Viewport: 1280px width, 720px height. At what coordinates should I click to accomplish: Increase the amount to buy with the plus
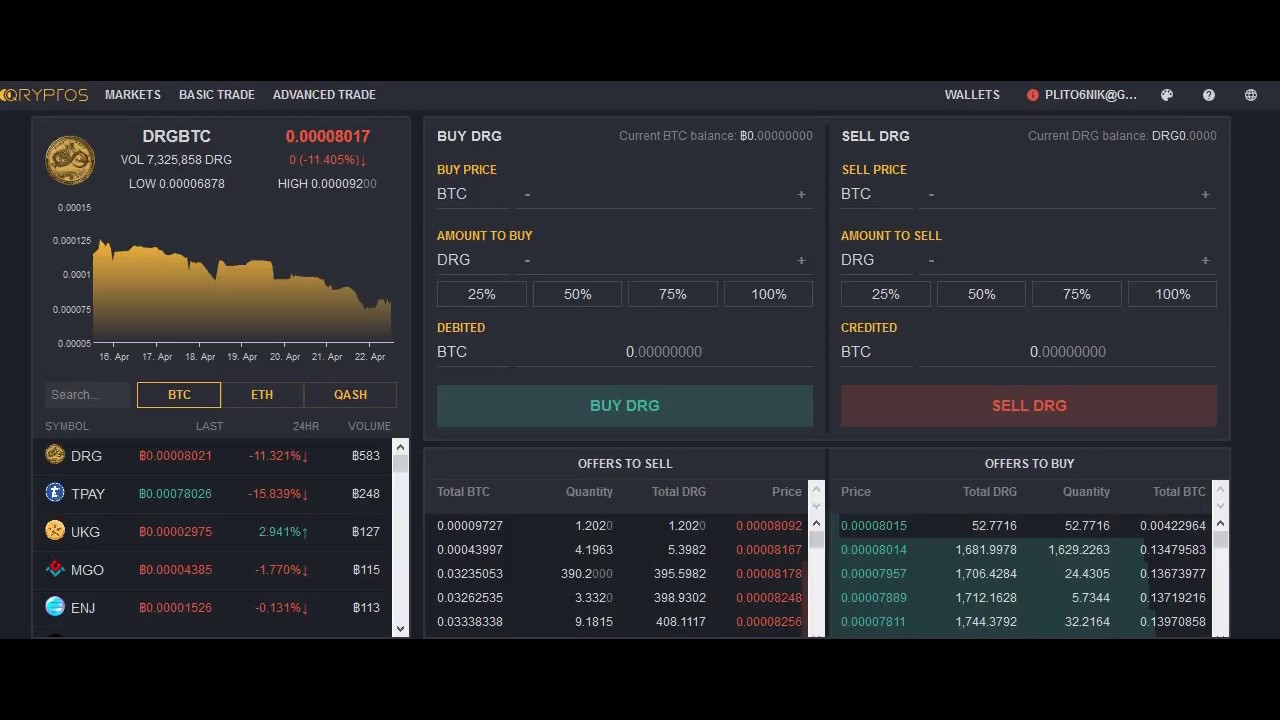click(x=801, y=260)
